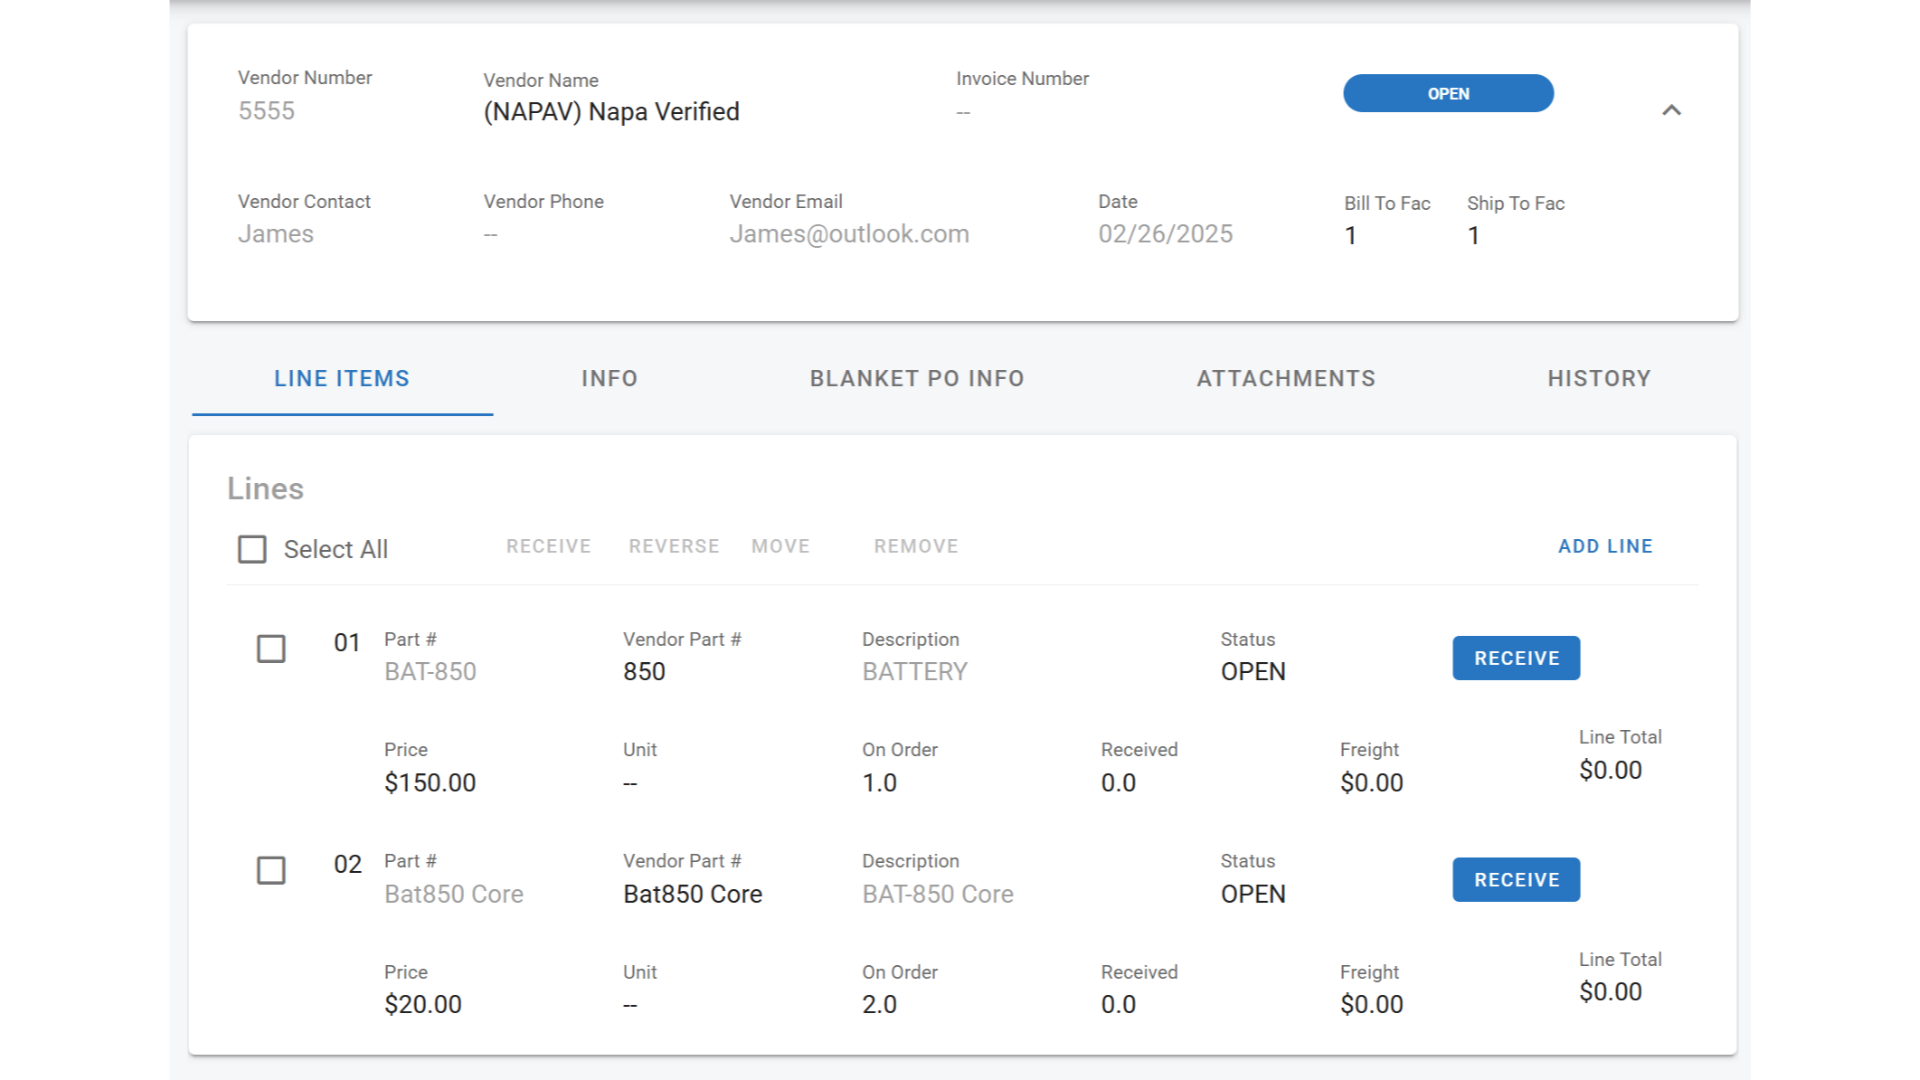Collapse the vendor header panel chevron

1671,110
